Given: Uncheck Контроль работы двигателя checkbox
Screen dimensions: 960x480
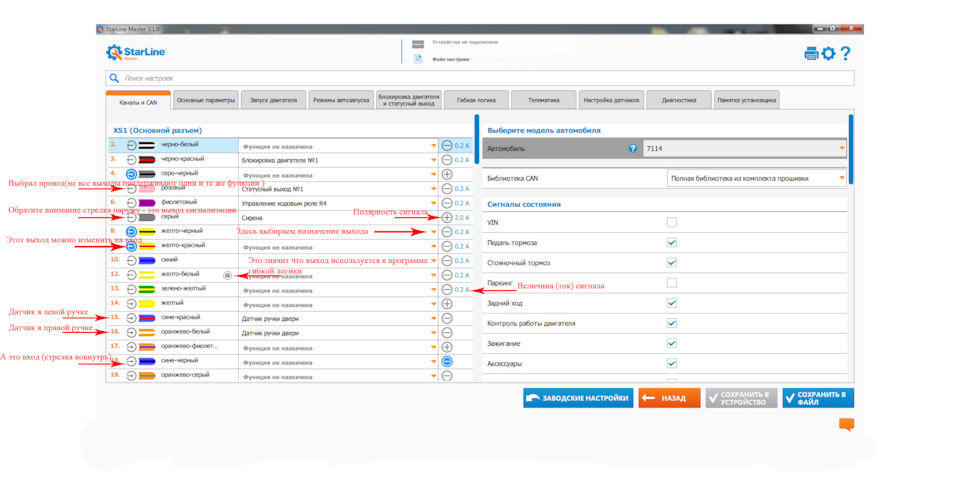Looking at the screenshot, I should tap(672, 323).
